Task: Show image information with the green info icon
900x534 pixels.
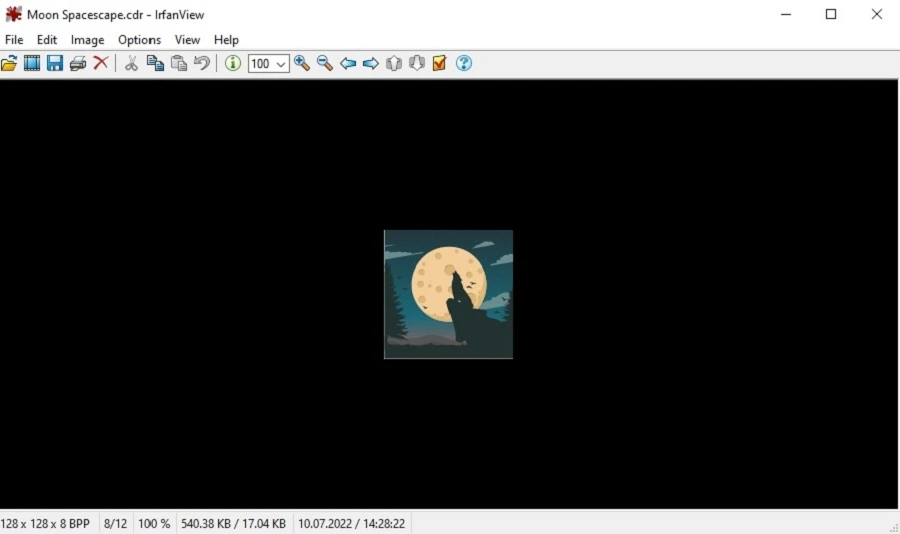Action: (x=232, y=63)
